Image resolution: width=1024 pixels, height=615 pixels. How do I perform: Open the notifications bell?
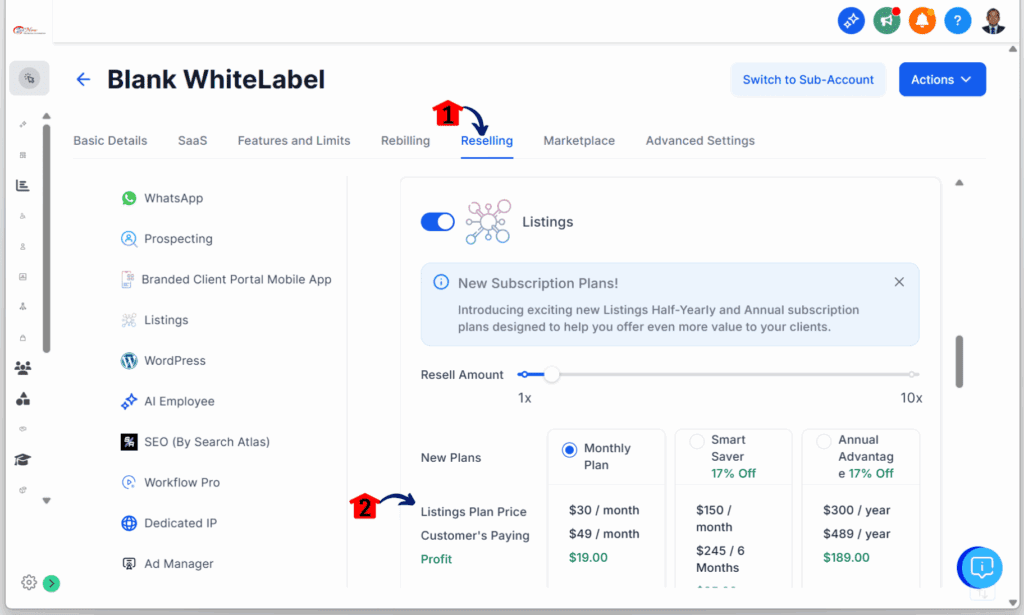pos(922,21)
